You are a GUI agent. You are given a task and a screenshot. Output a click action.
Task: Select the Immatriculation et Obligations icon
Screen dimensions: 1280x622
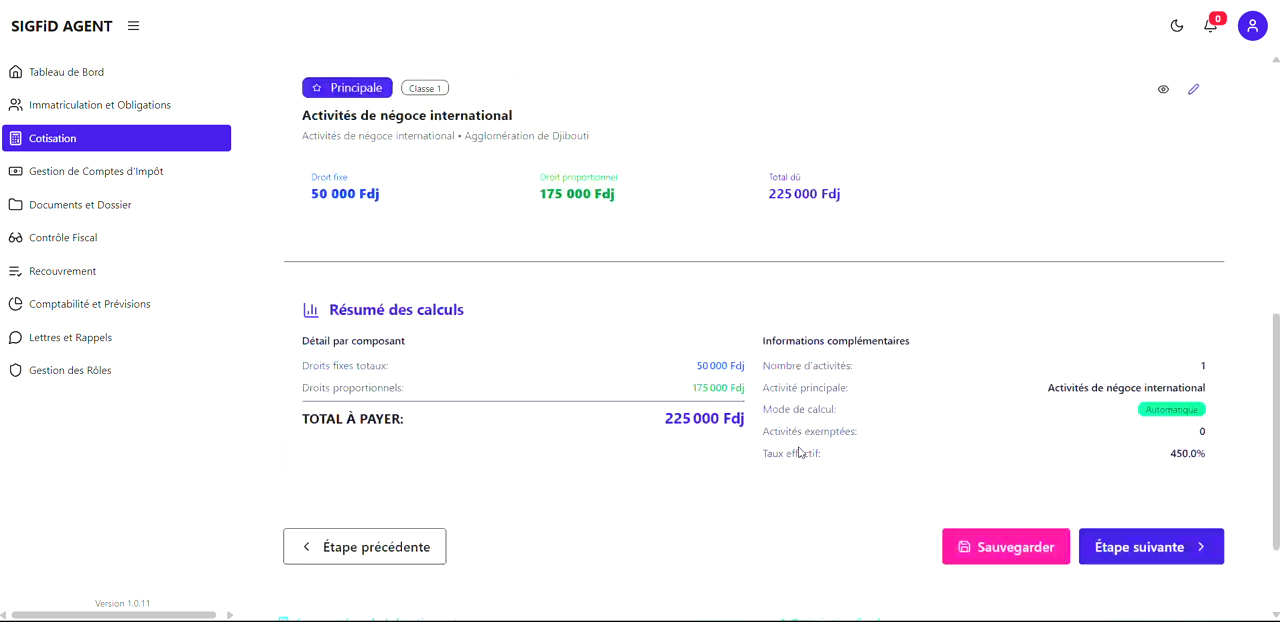point(15,104)
